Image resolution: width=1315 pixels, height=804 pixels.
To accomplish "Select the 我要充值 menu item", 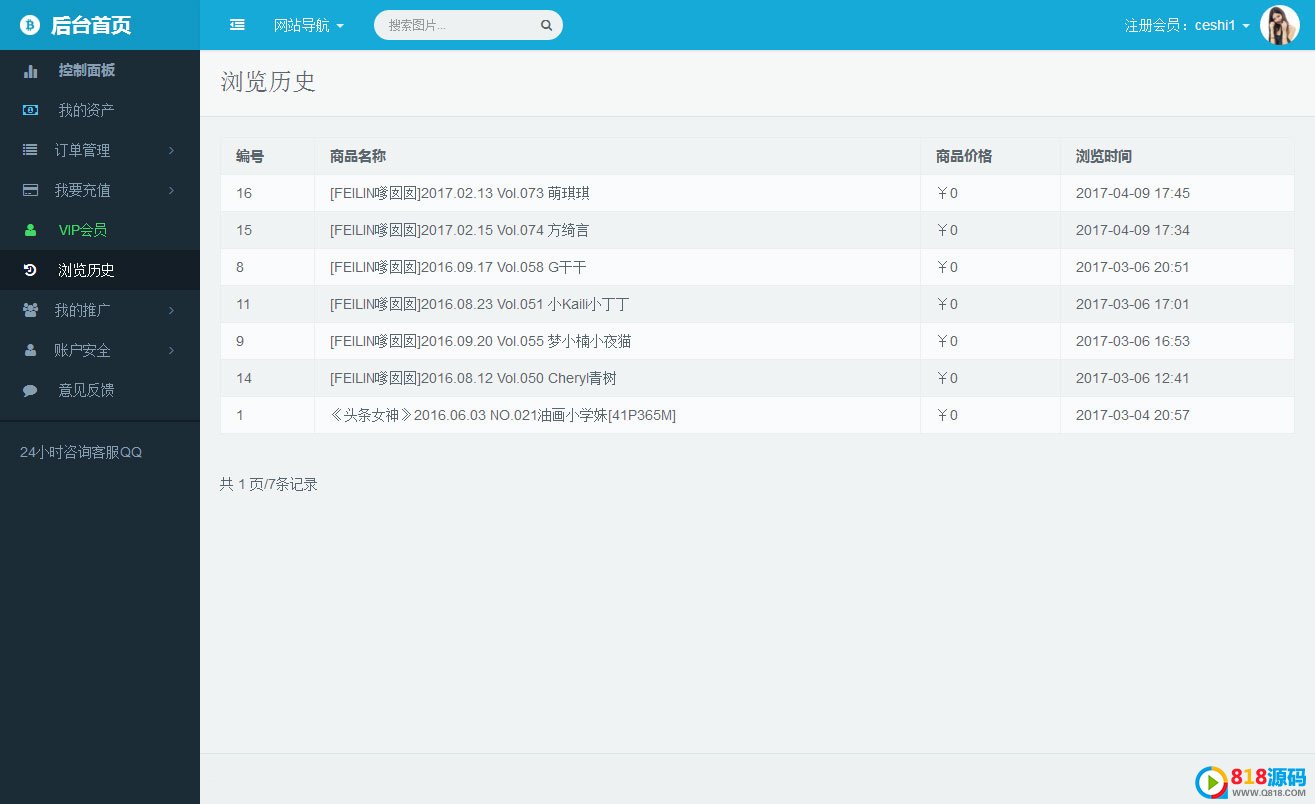I will point(82,190).
